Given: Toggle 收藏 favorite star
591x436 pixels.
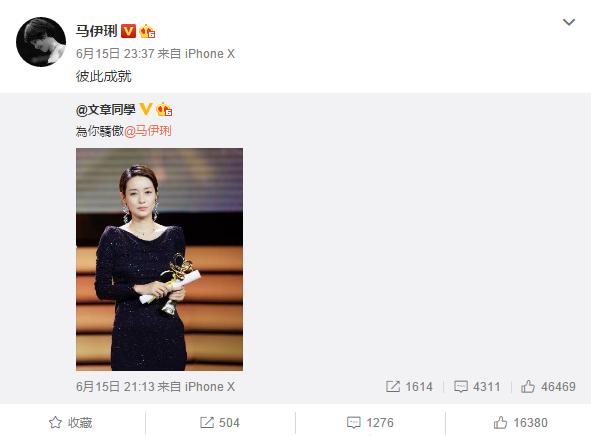Looking at the screenshot, I should [70, 422].
